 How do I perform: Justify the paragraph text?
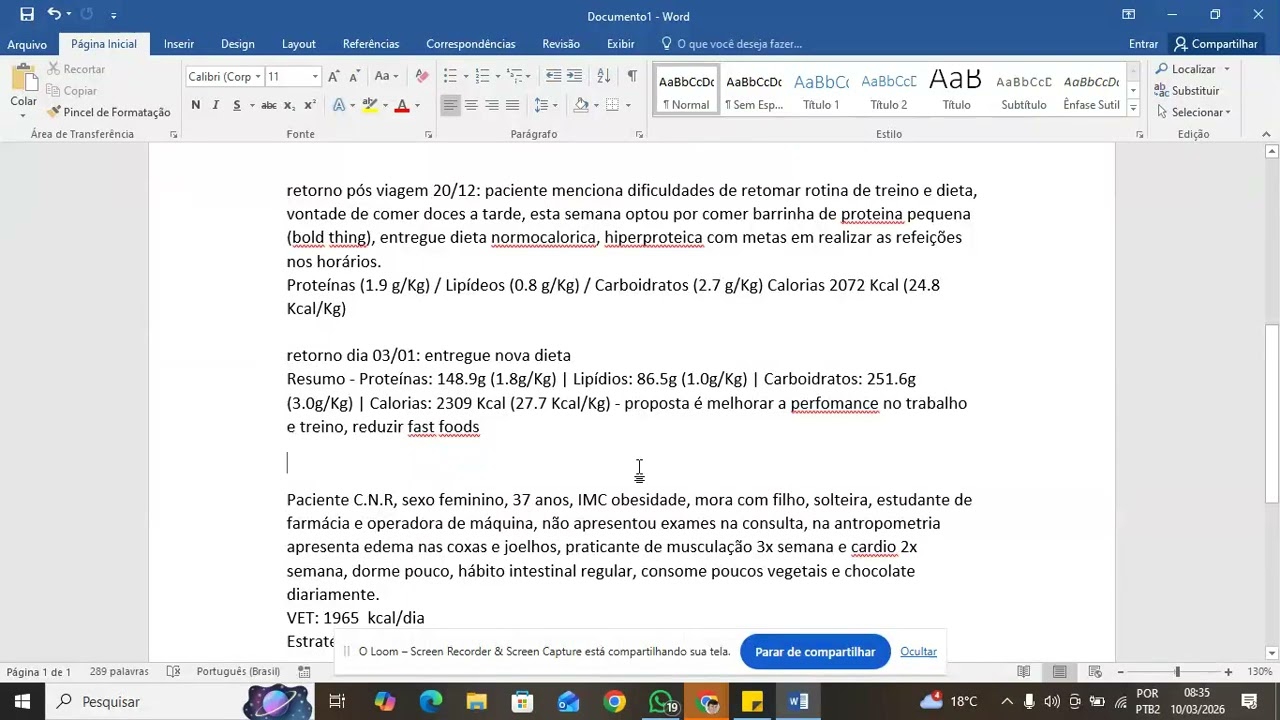(x=512, y=105)
